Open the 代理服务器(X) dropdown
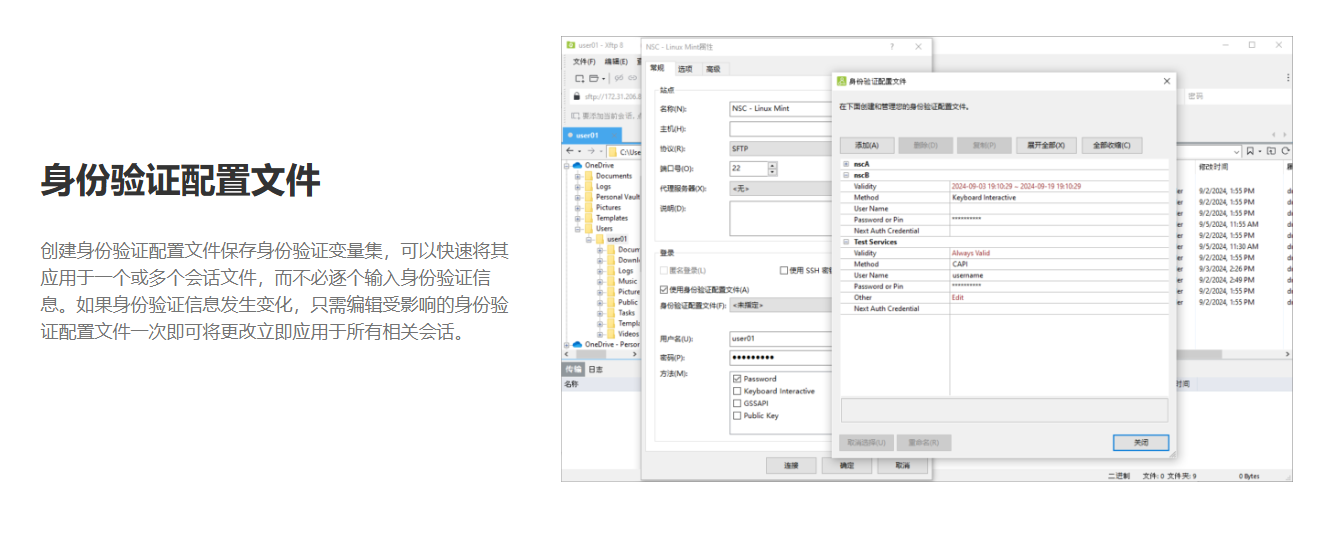The height and width of the screenshot is (535, 1331). pos(780,188)
